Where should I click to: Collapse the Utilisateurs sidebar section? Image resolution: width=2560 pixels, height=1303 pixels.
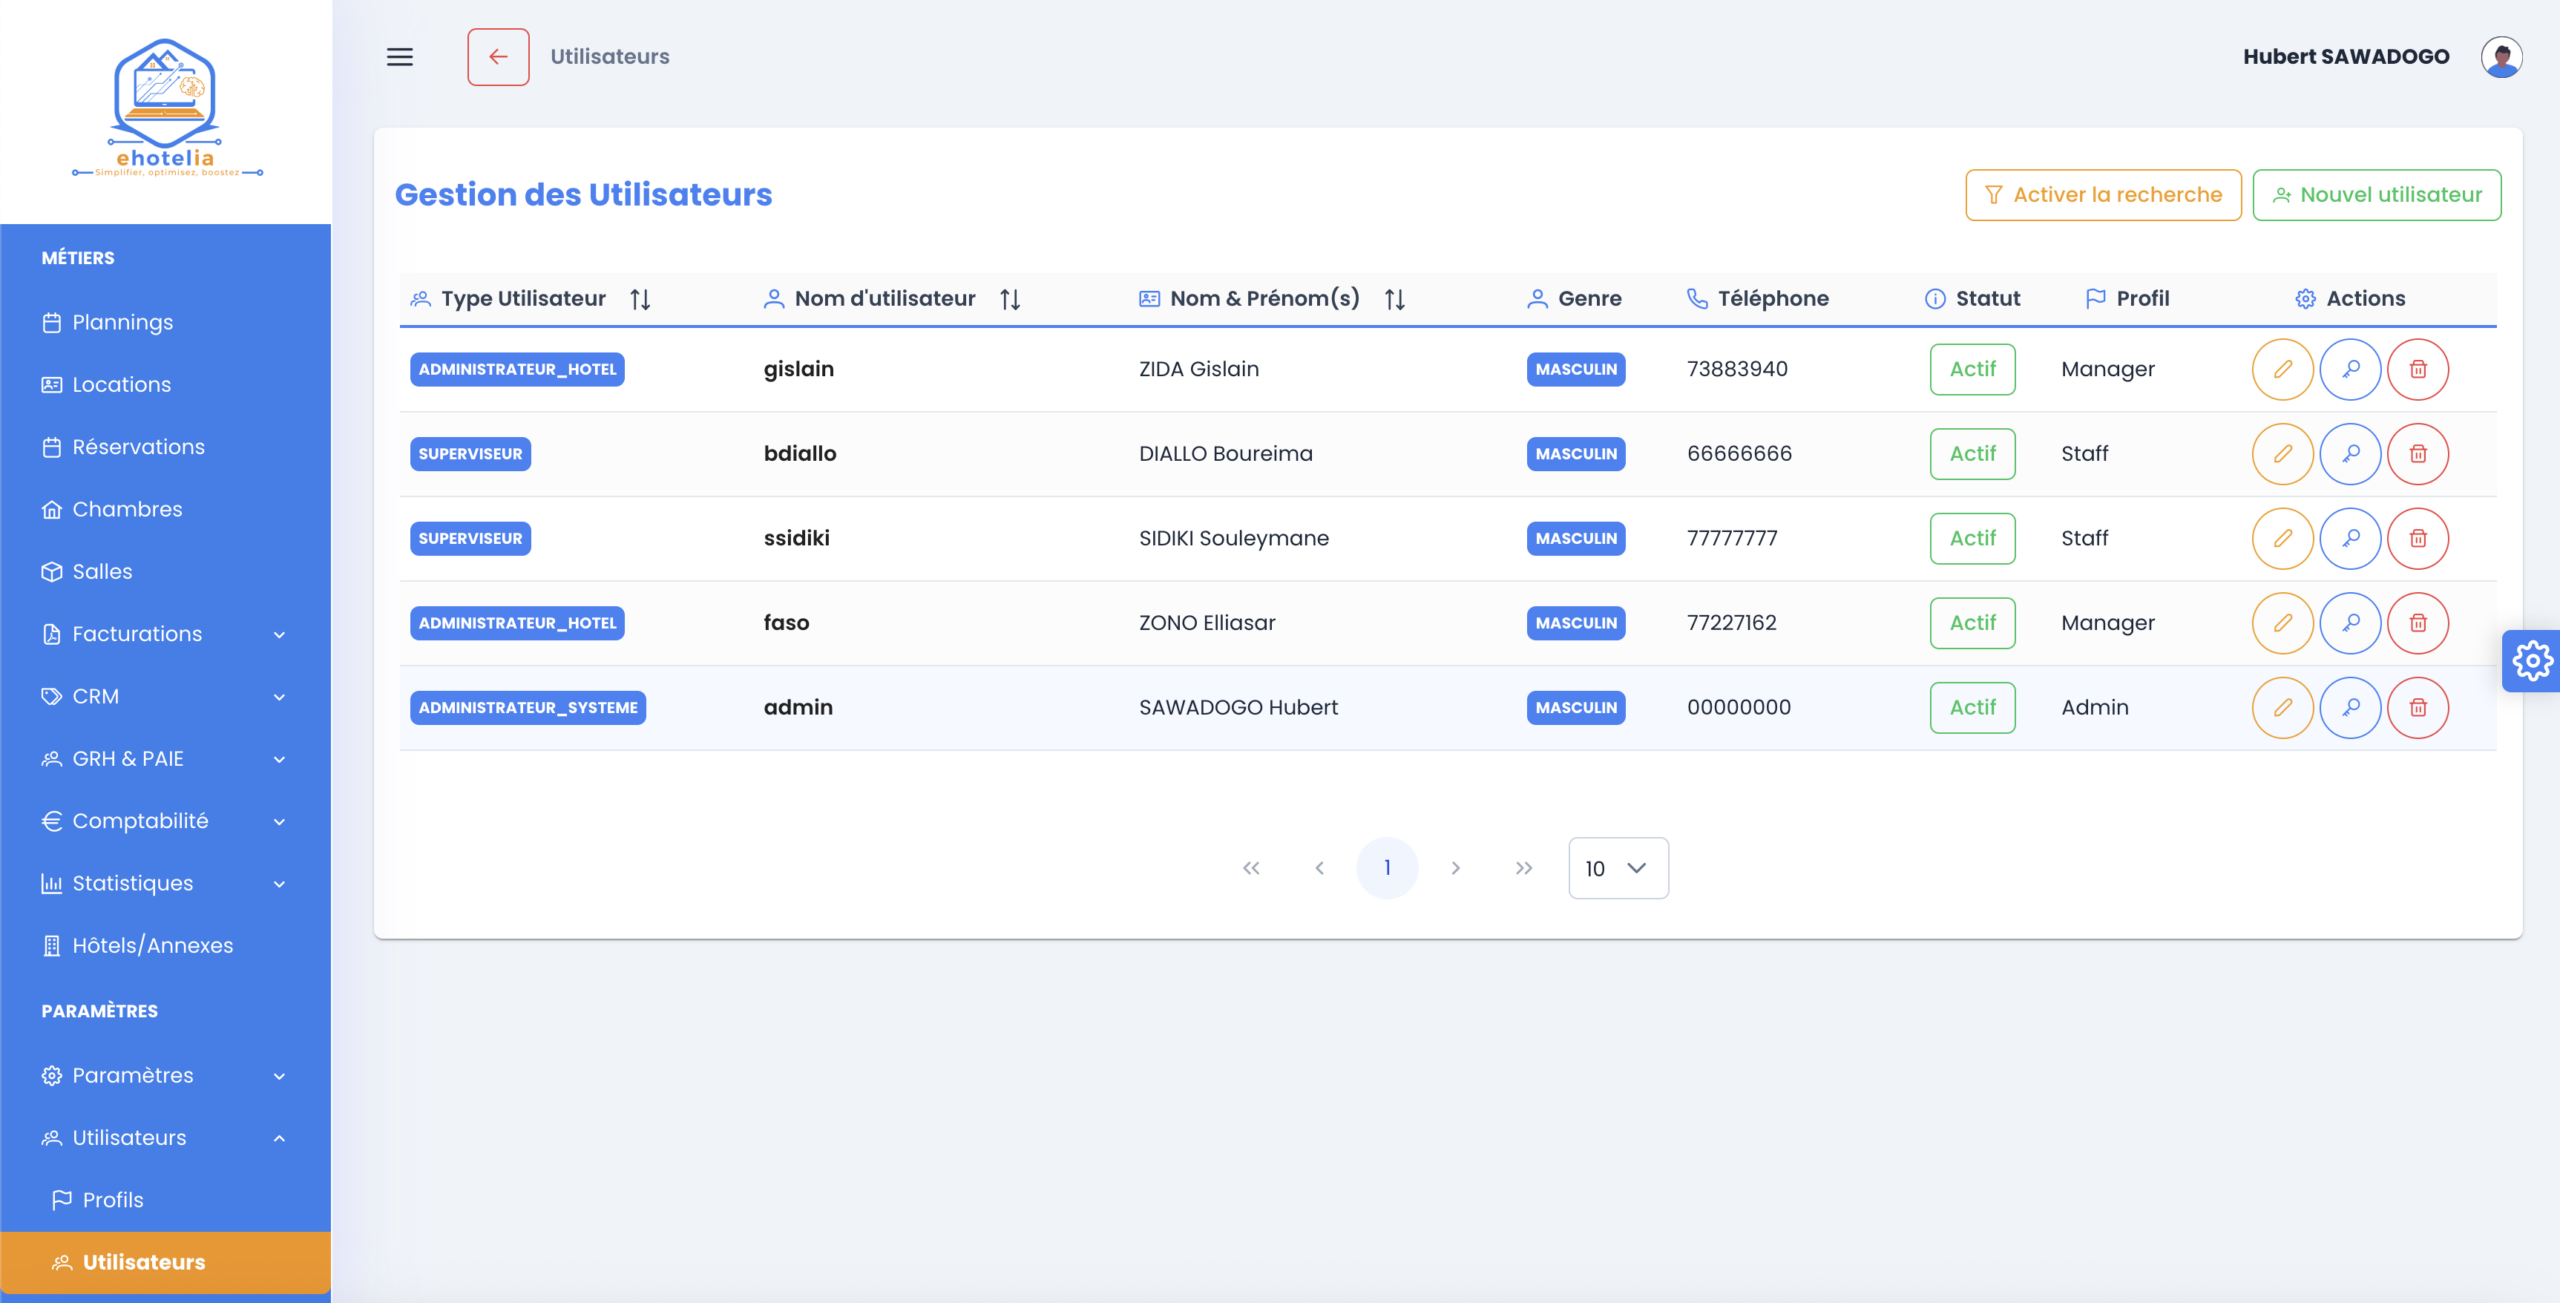pos(165,1138)
